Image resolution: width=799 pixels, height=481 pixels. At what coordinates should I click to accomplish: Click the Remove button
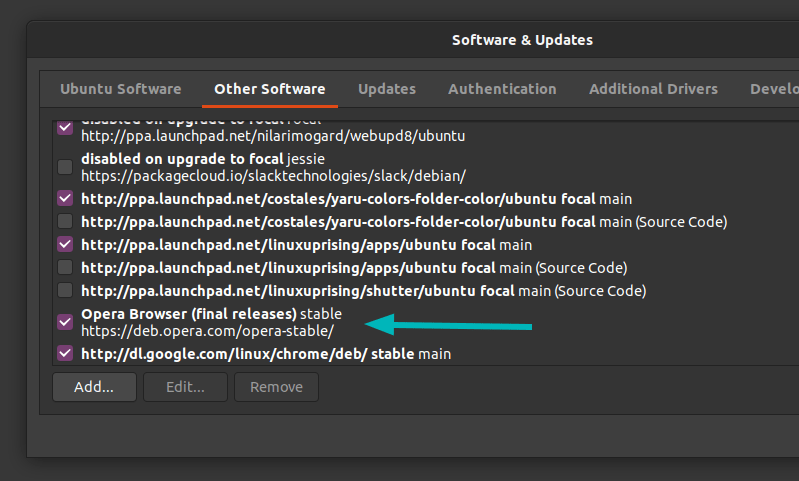click(x=276, y=387)
